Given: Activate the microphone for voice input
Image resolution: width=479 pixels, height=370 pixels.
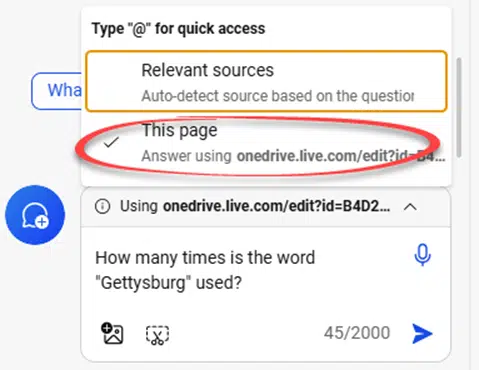Looking at the screenshot, I should [422, 255].
